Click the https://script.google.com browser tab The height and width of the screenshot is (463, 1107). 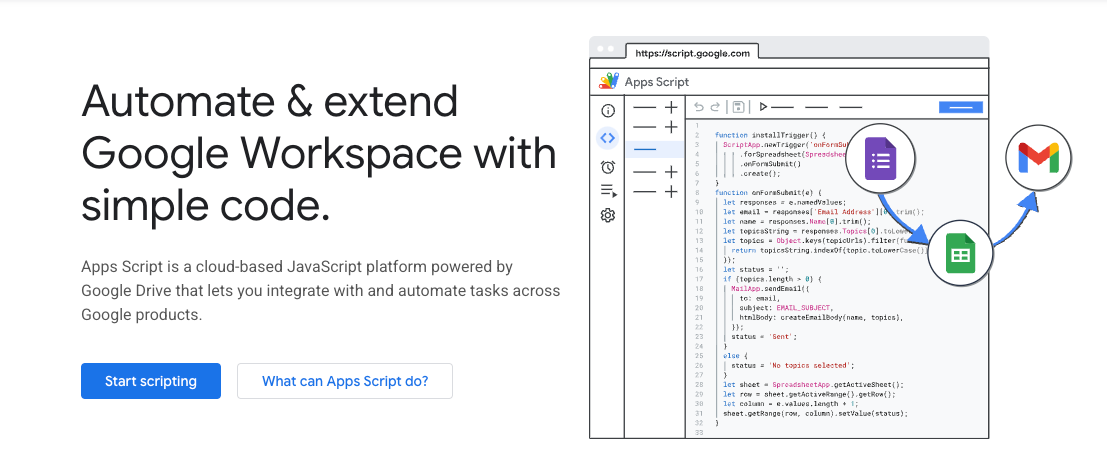(692, 53)
